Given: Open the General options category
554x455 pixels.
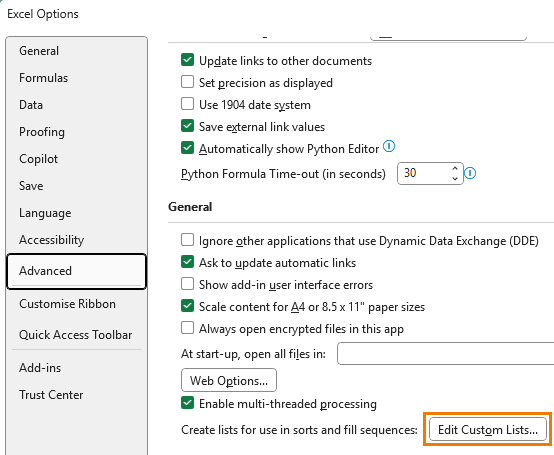Looking at the screenshot, I should coord(77,51).
